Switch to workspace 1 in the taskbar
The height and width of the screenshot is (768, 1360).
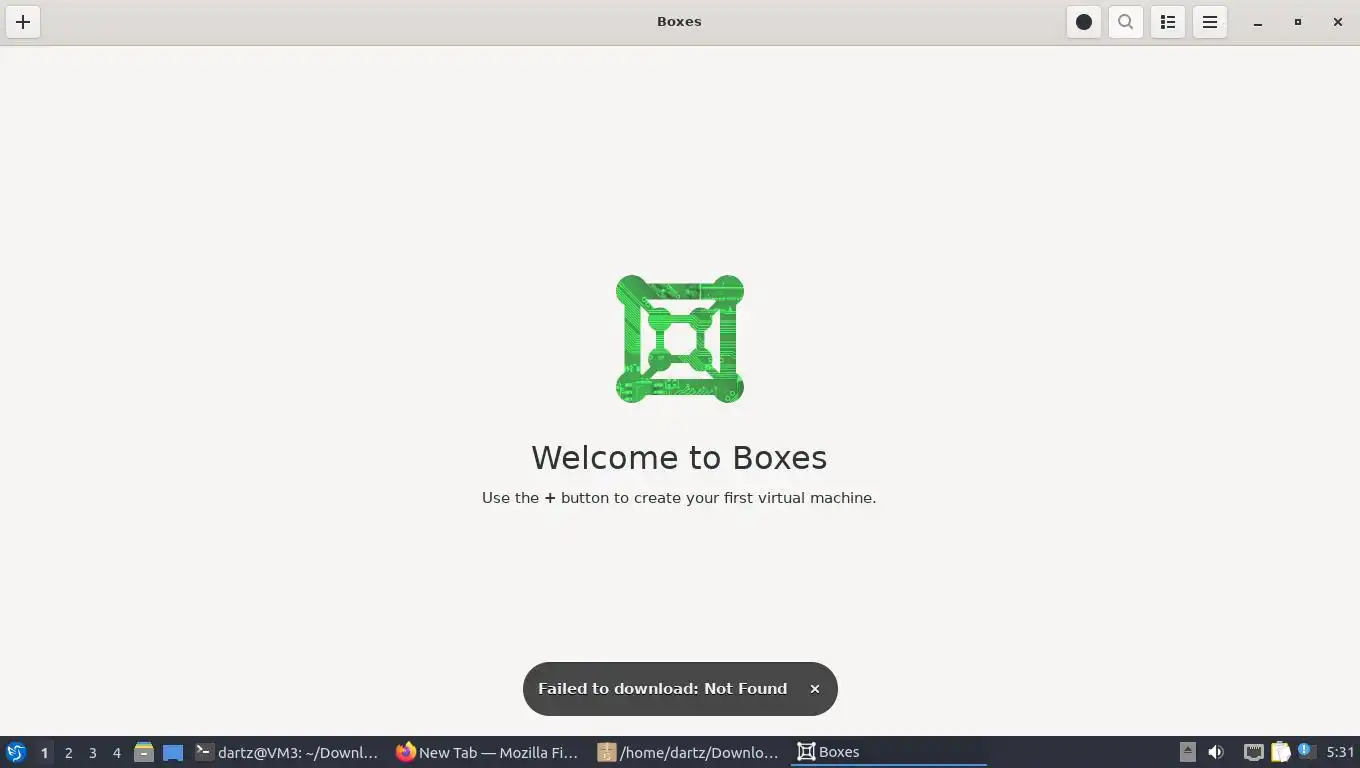click(44, 753)
